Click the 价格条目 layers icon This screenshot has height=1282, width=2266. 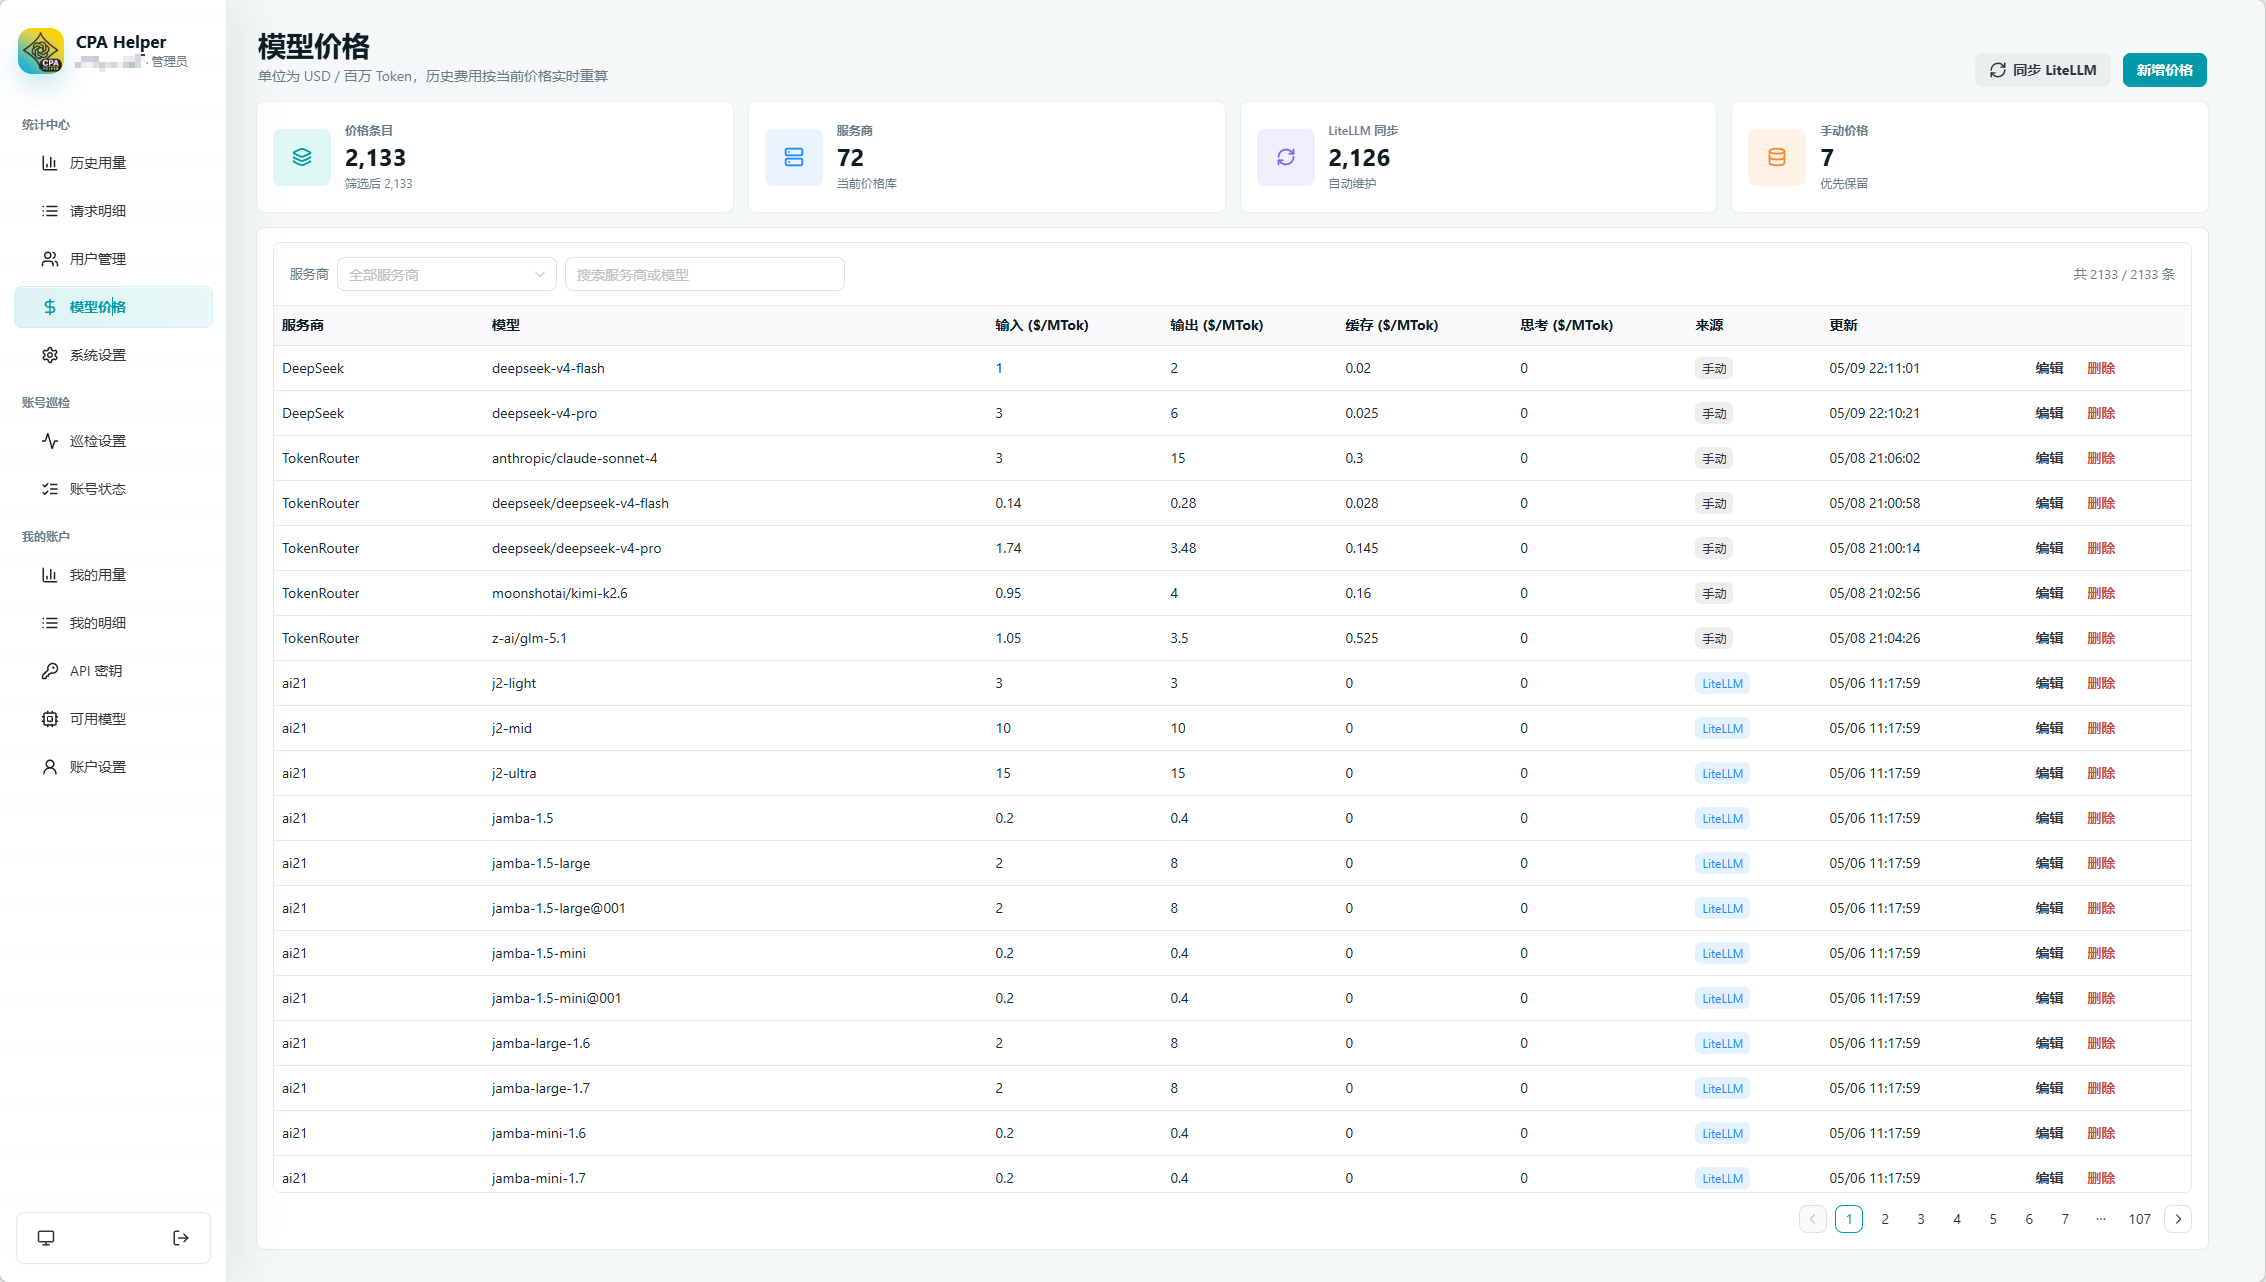coord(302,157)
